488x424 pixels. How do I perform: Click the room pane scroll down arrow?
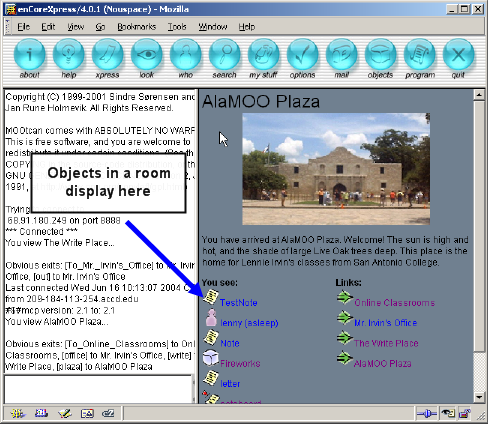(x=479, y=397)
